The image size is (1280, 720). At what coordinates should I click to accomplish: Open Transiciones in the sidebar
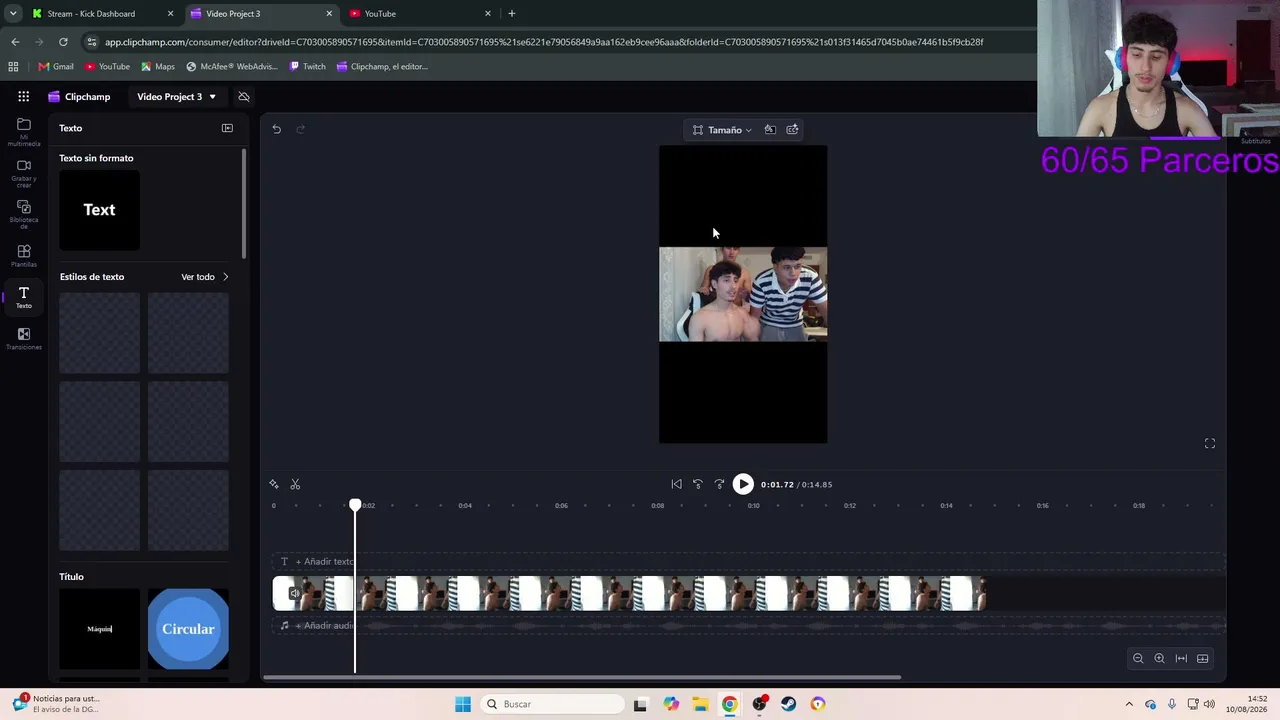[24, 339]
